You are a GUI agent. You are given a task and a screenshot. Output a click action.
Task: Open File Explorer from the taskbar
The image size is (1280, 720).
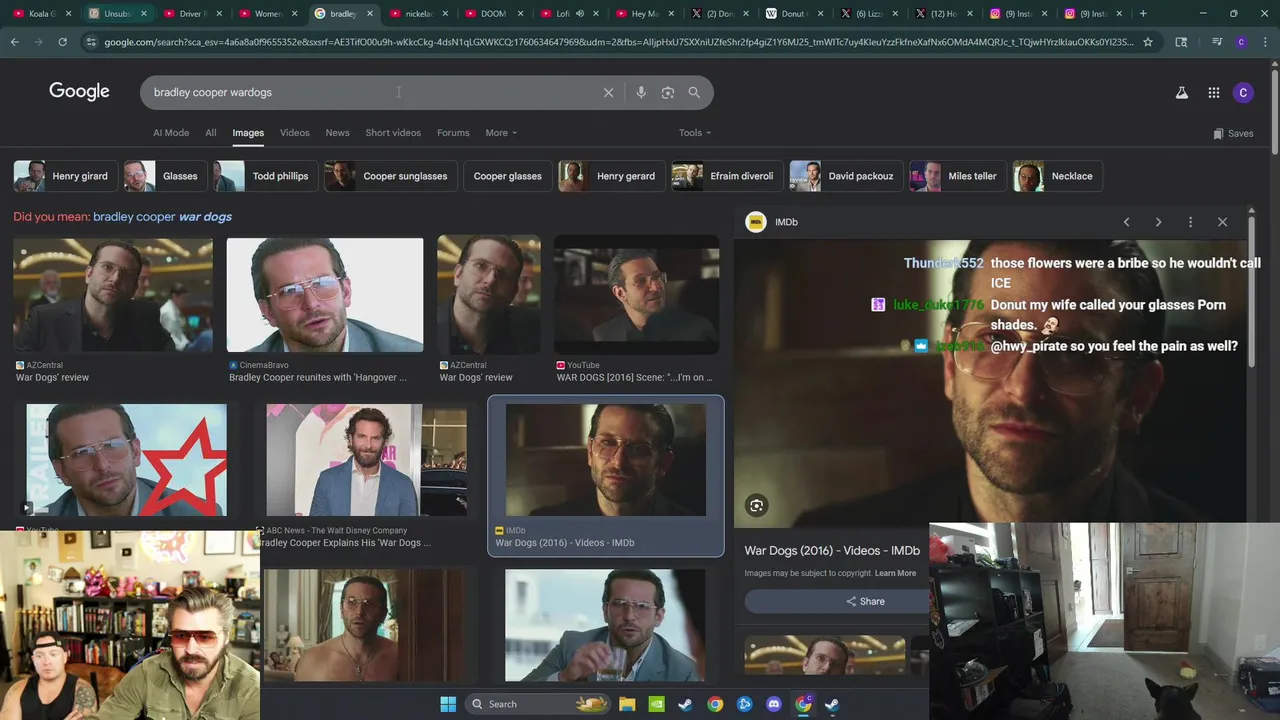click(627, 704)
